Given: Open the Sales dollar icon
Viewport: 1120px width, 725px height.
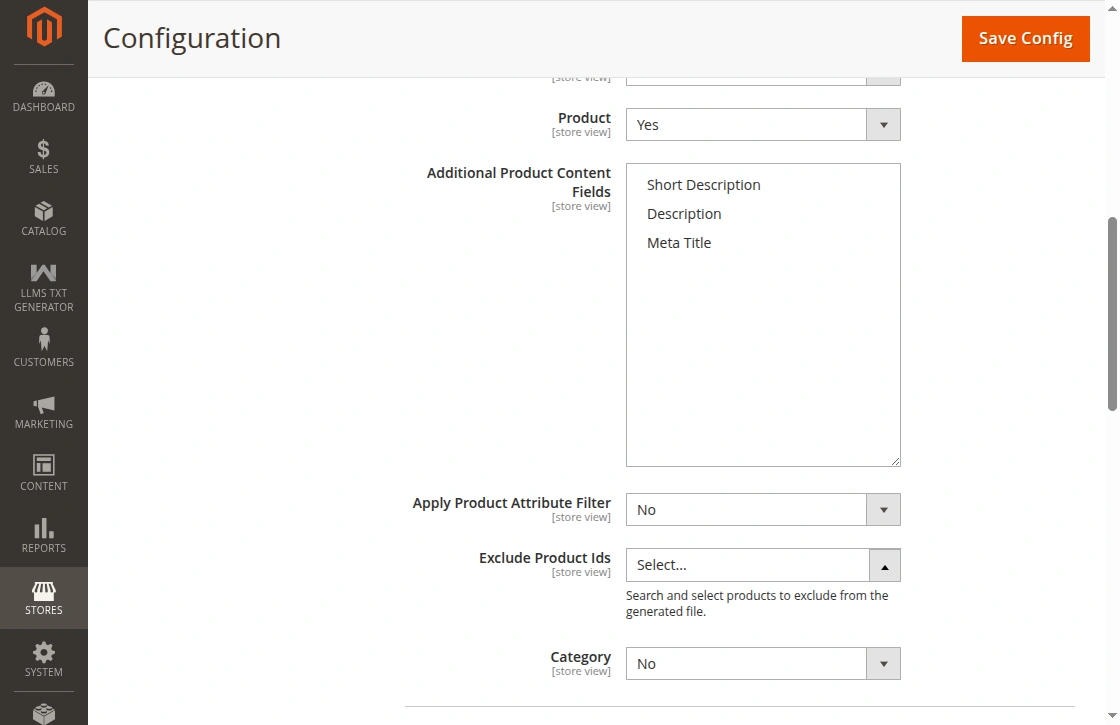Looking at the screenshot, I should pos(44,149).
